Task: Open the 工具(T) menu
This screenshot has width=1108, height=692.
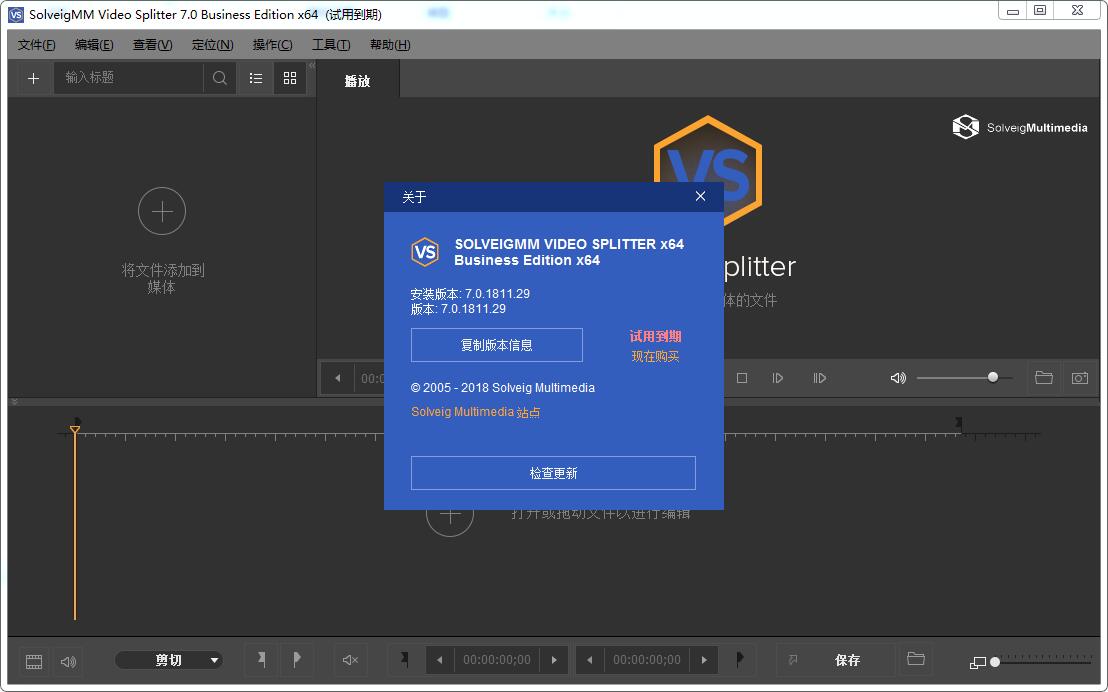Action: (331, 45)
